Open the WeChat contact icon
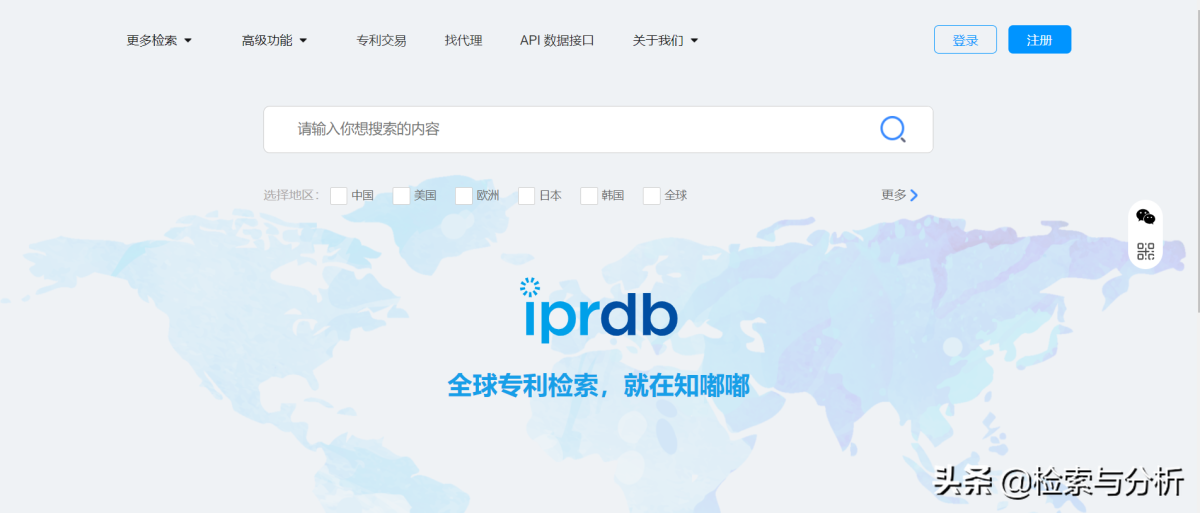This screenshot has height=513, width=1200. [1146, 217]
